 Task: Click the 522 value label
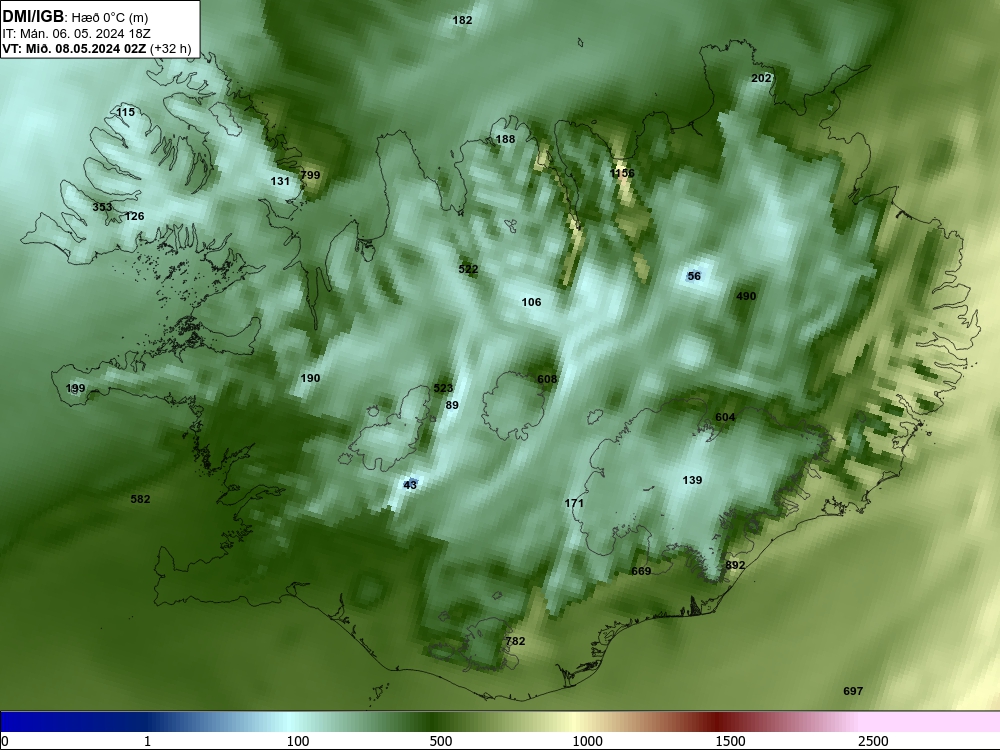(x=468, y=269)
